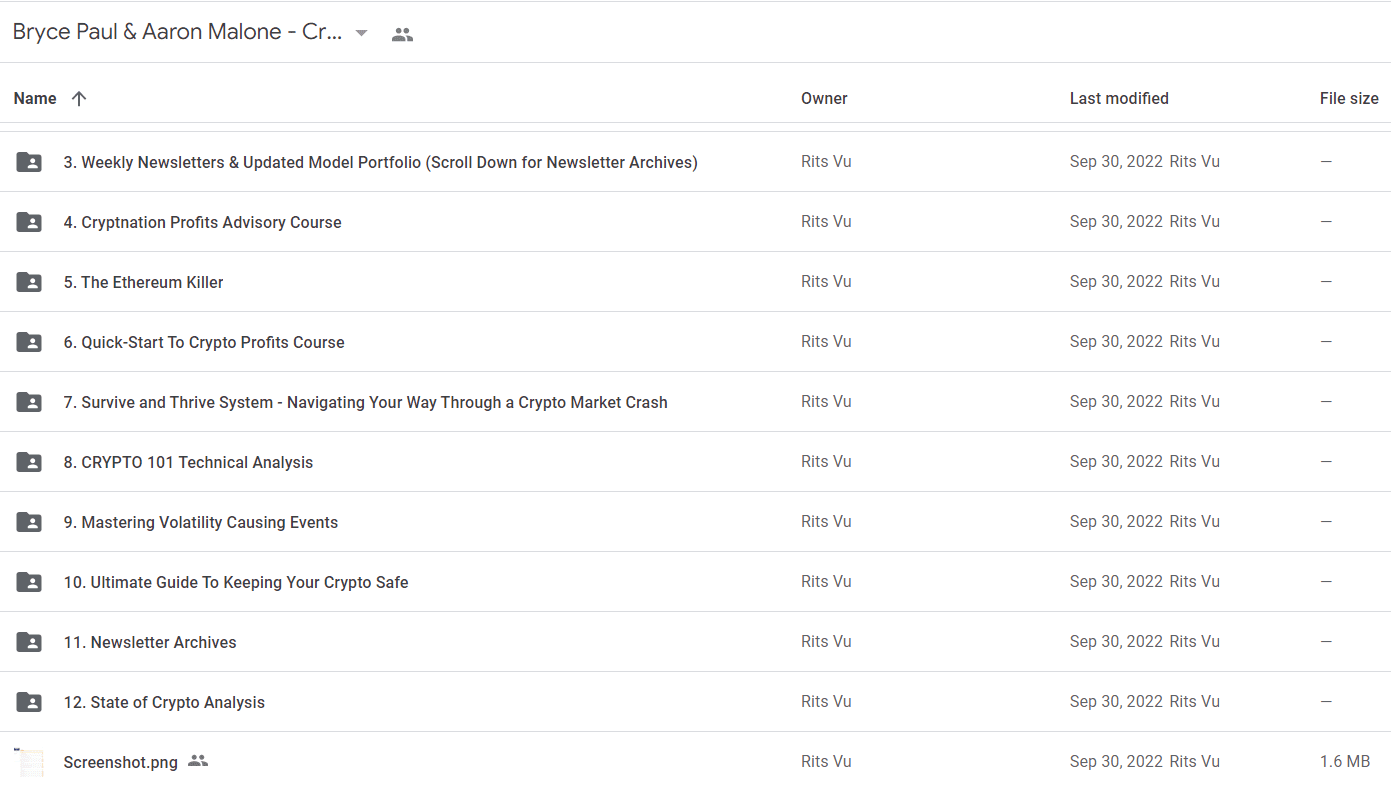Image resolution: width=1391 pixels, height=790 pixels.
Task: Select the Screenshot.png file name
Action: [120, 762]
